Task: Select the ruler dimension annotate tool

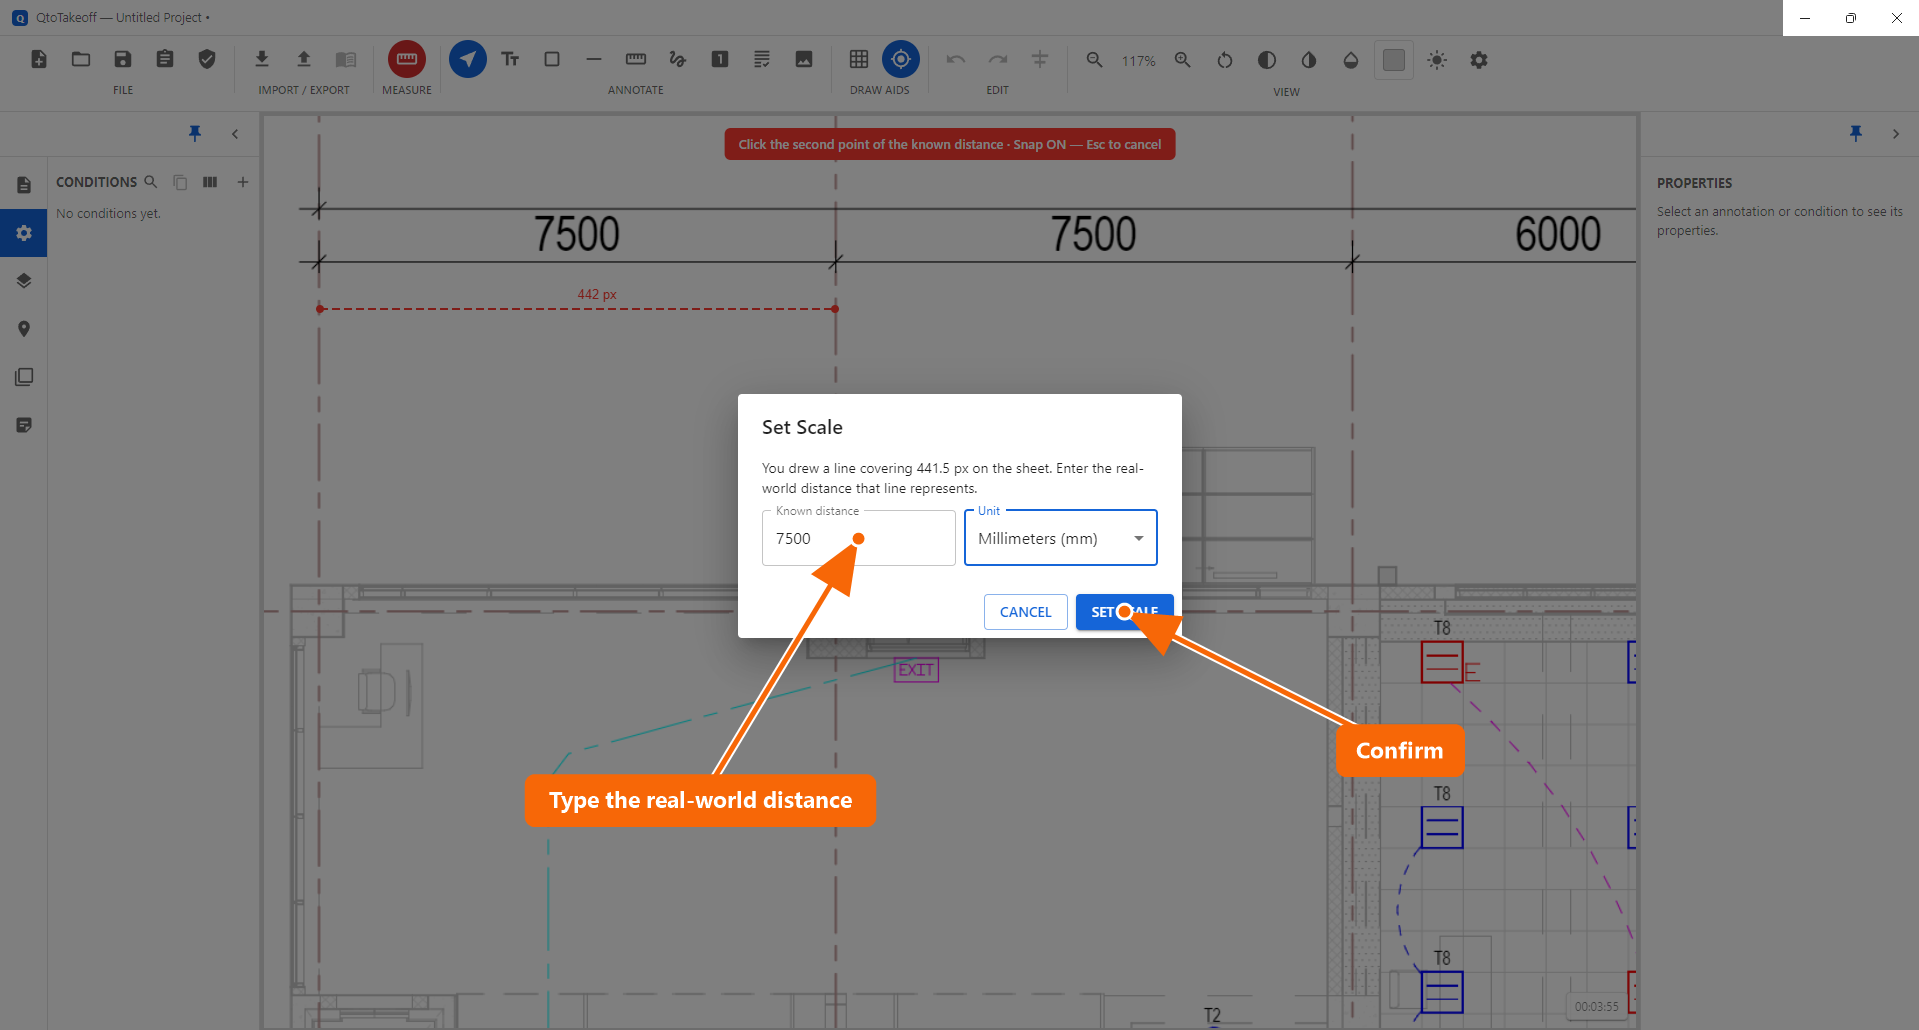Action: pyautogui.click(x=636, y=59)
